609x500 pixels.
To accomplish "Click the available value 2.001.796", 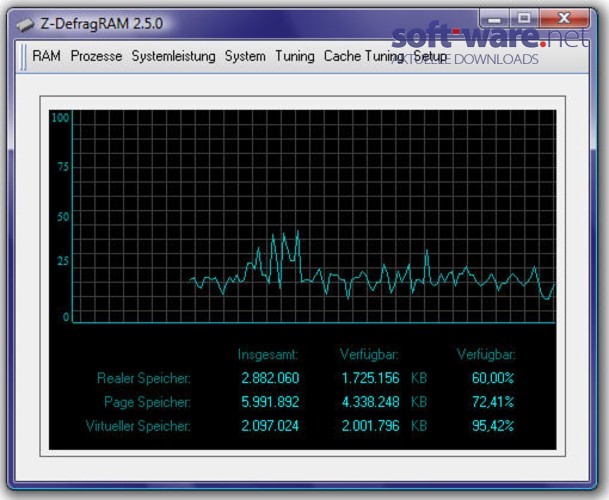I will (x=371, y=426).
